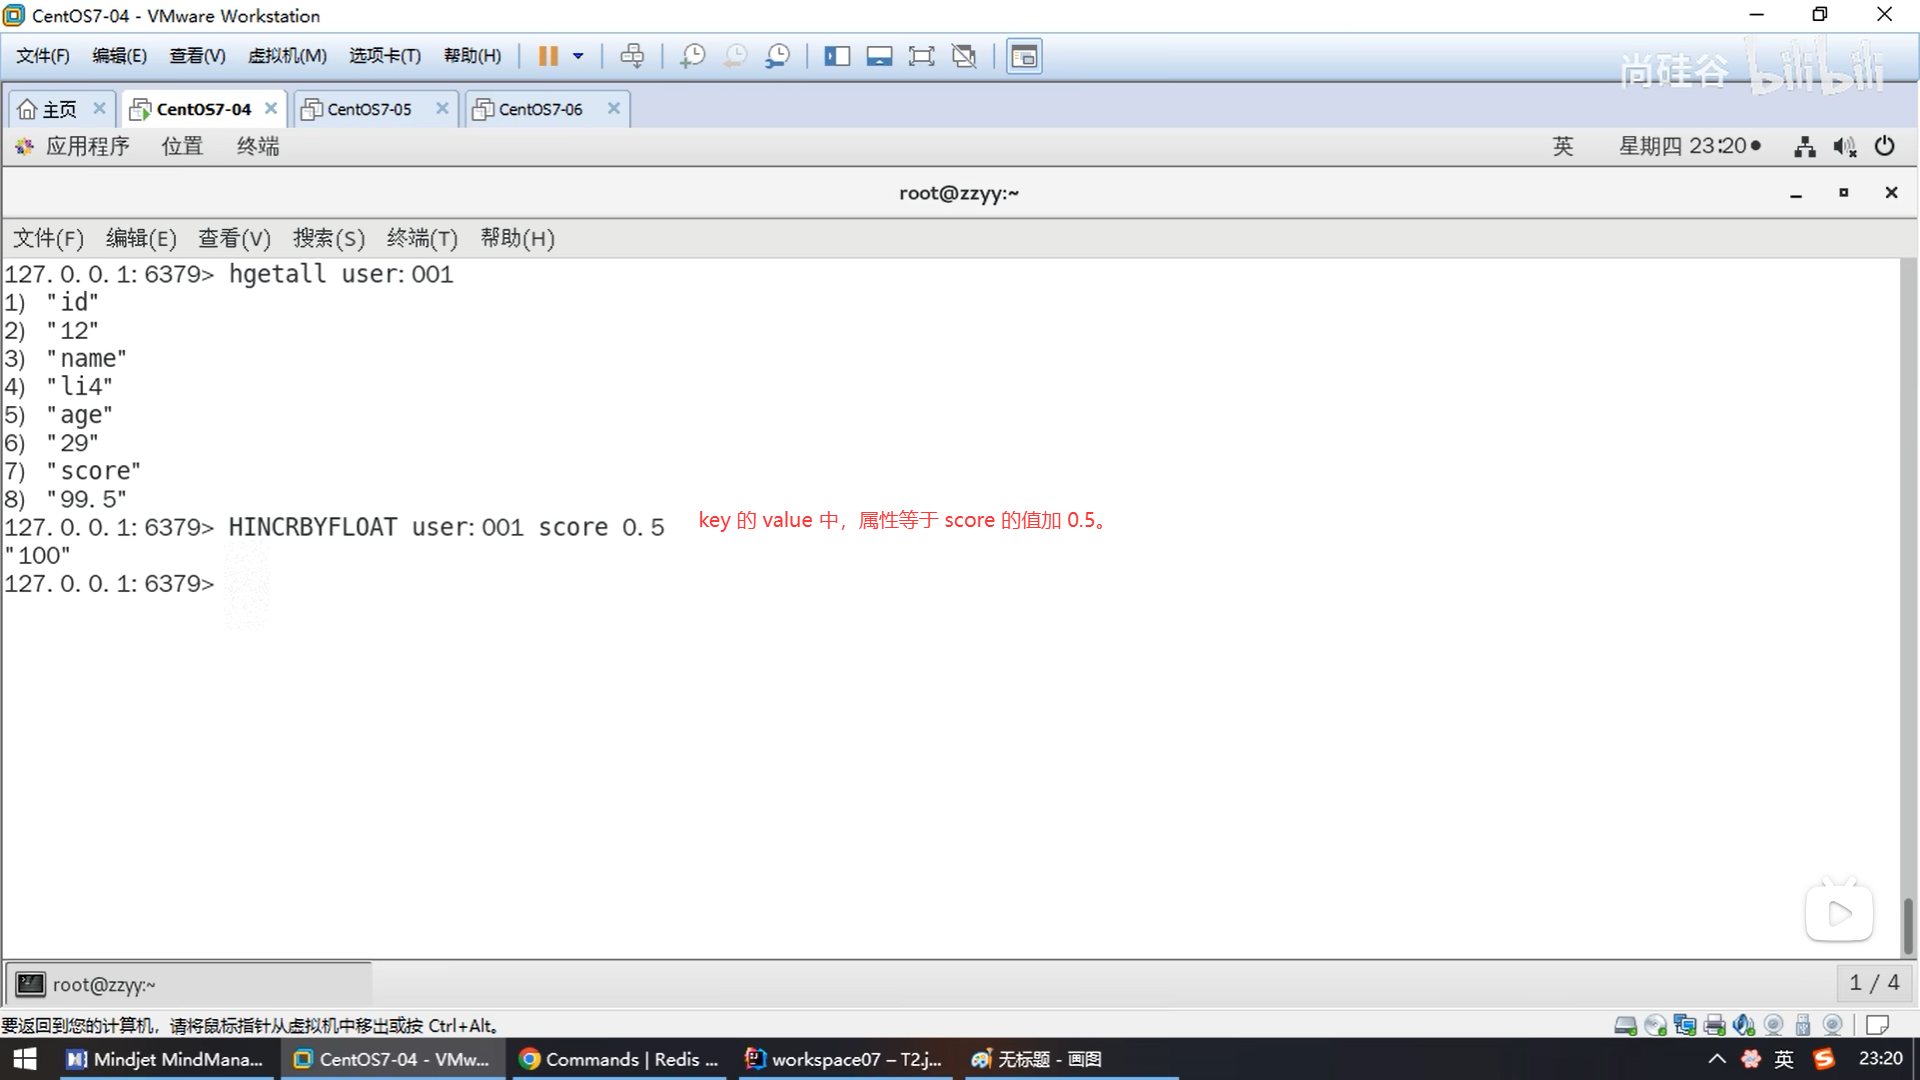The image size is (1920, 1080).
Task: Open Commands | Redis in Windows taskbar
Action: (x=620, y=1059)
